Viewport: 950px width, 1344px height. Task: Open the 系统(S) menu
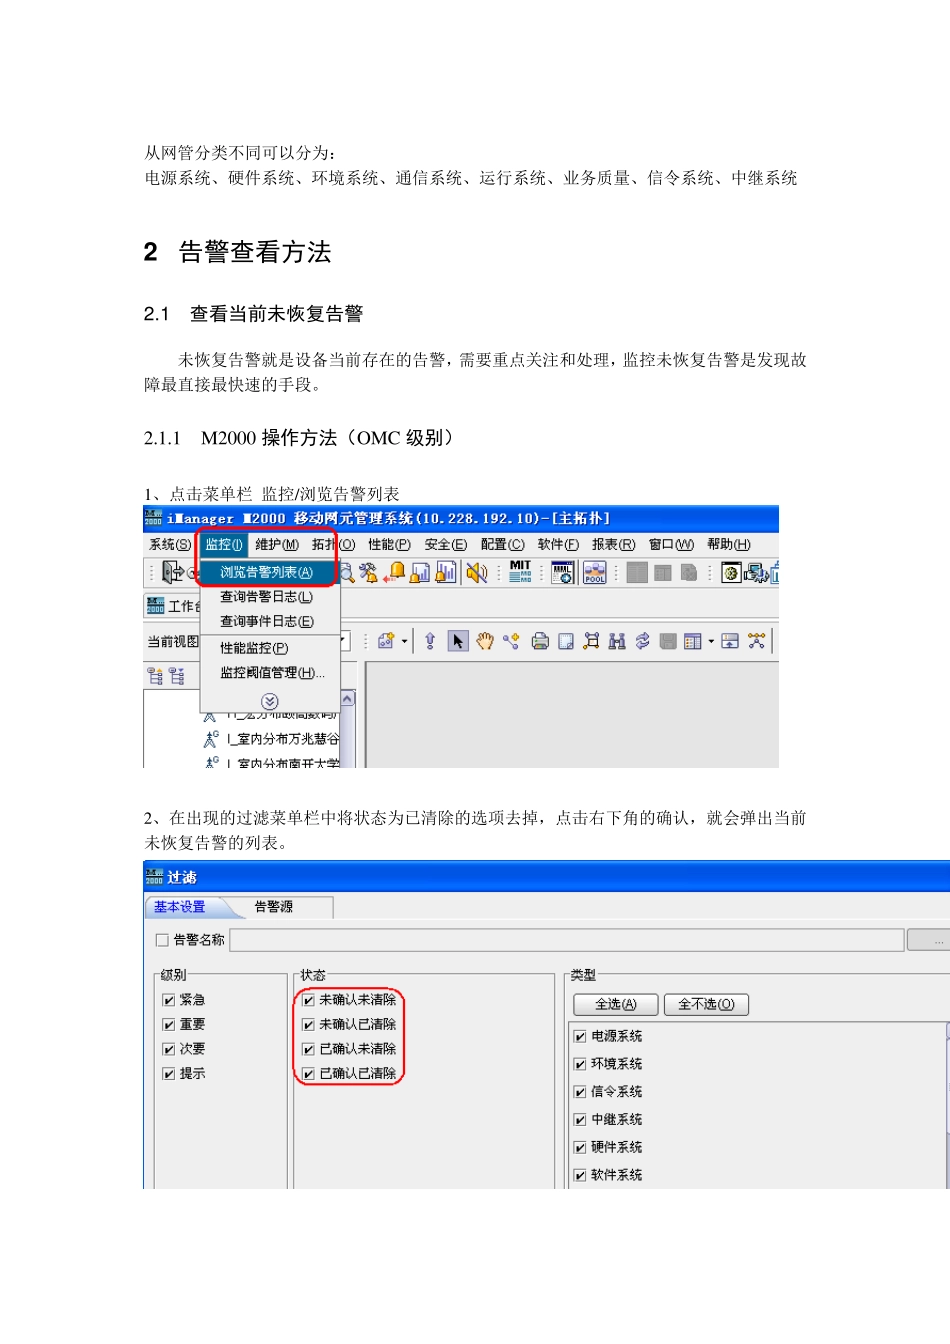[170, 545]
